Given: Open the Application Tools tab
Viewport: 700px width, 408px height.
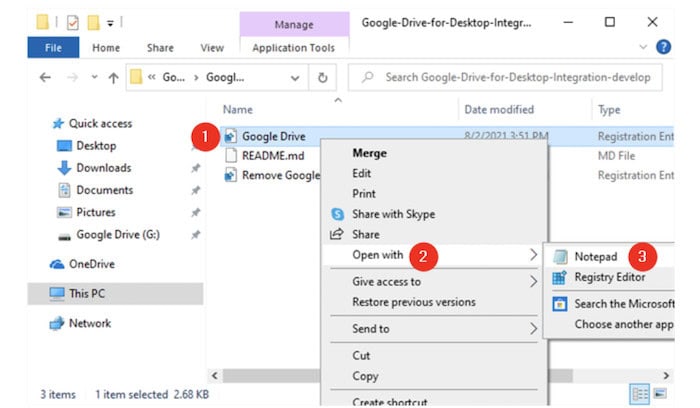Looking at the screenshot, I should click(x=293, y=48).
